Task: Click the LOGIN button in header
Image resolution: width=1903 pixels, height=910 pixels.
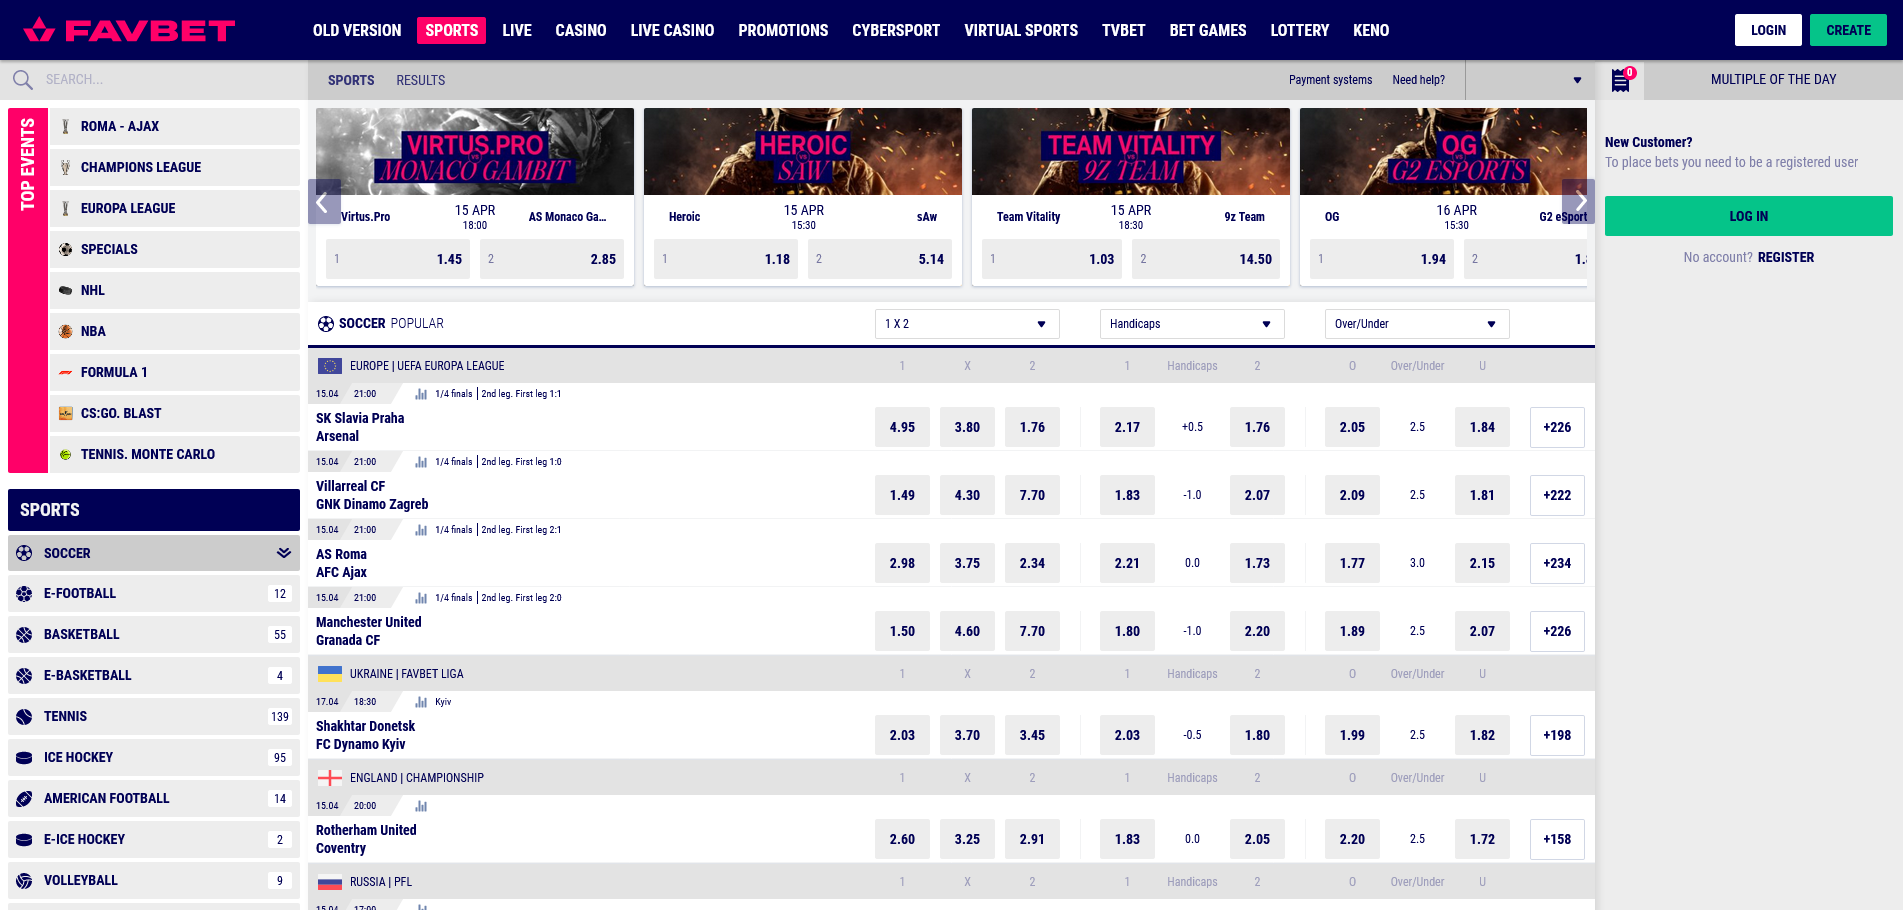Action: pos(1768,30)
